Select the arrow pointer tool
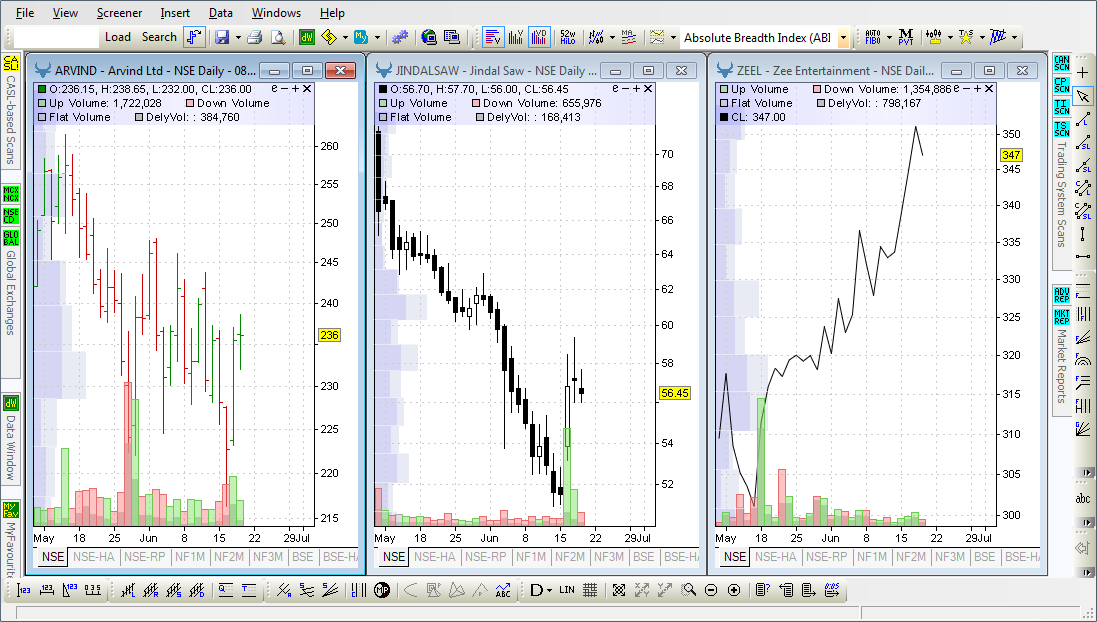The width and height of the screenshot is (1097, 622). (x=1082, y=96)
